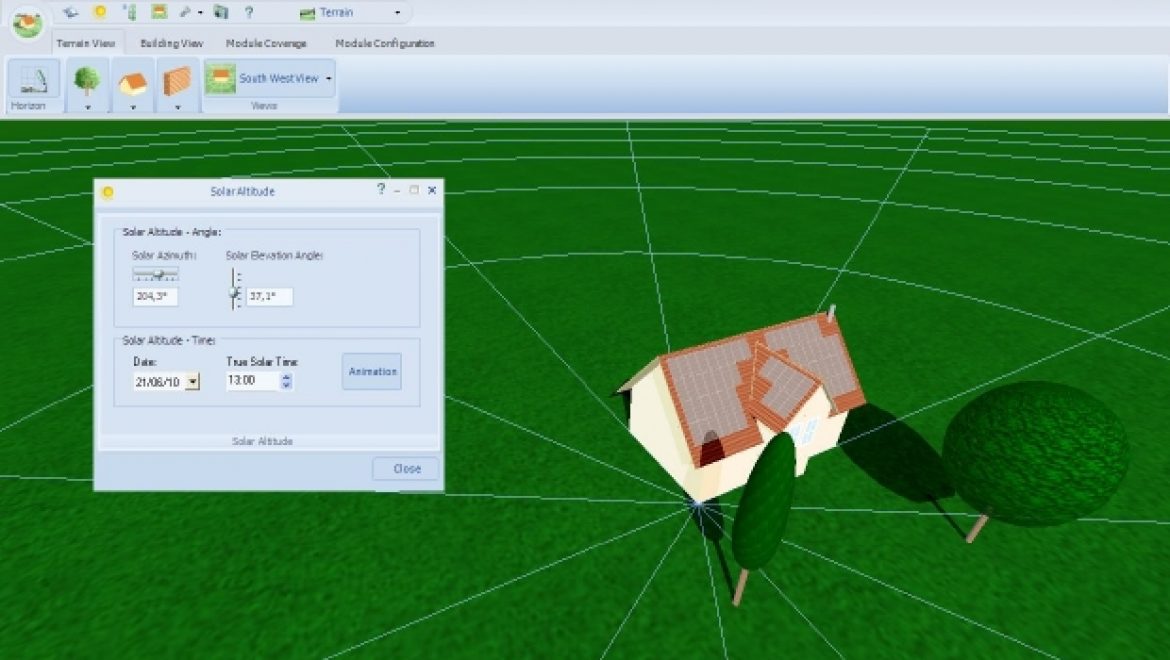
Task: Click the Animation button
Action: (x=372, y=371)
